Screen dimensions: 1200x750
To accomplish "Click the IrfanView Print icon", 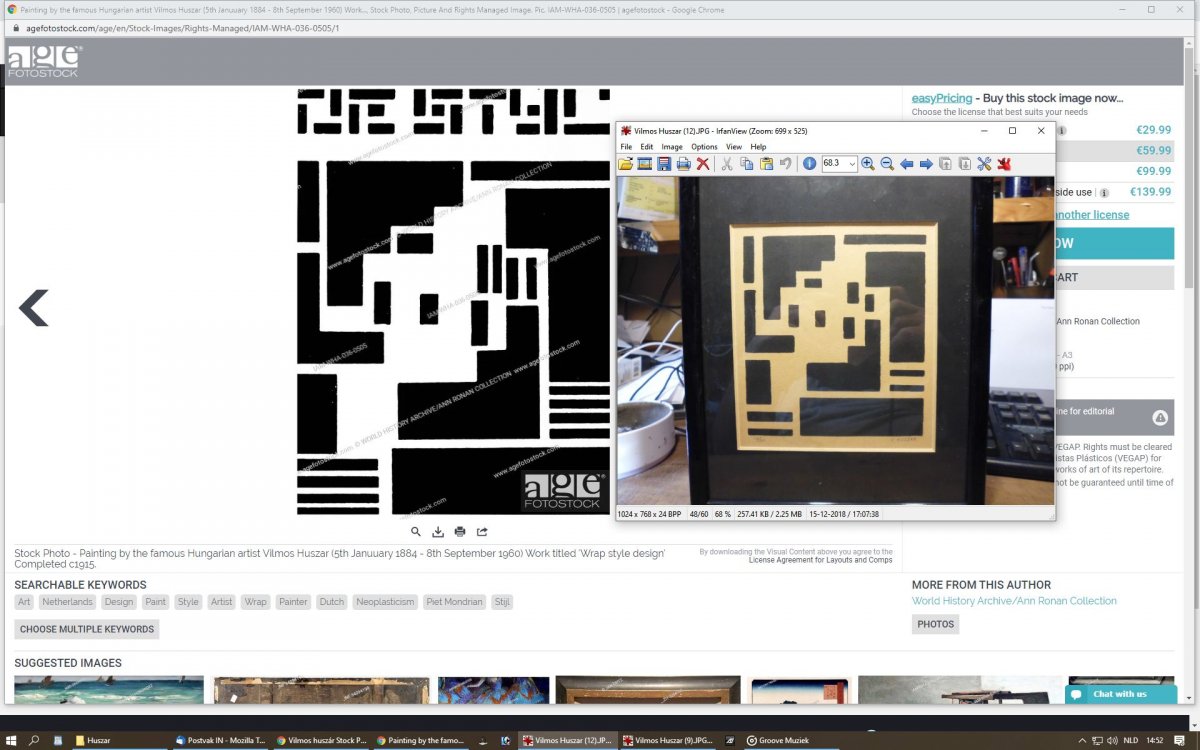I will [684, 164].
